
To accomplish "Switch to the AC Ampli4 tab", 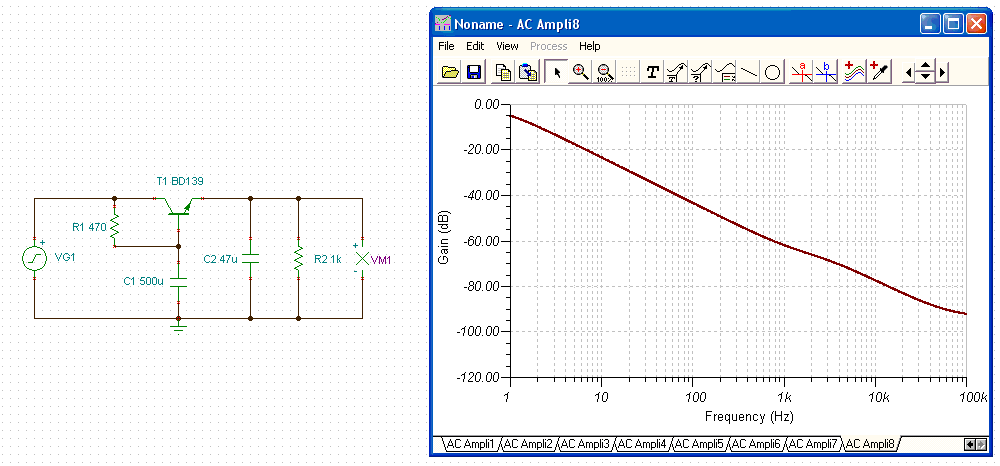I will [x=643, y=443].
